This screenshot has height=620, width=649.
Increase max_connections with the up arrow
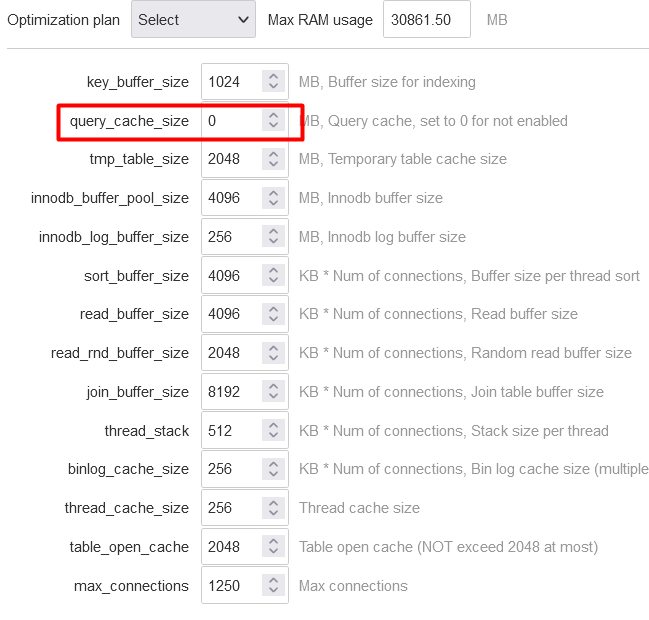[x=273, y=579]
